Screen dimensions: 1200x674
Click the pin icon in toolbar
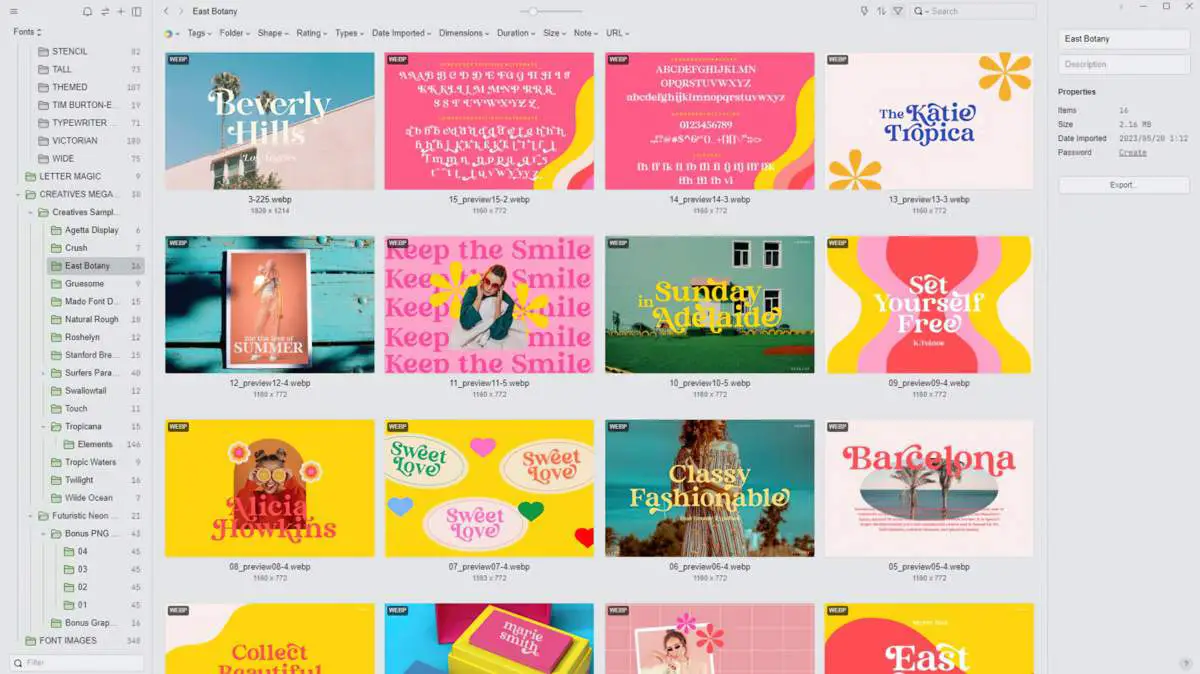[x=865, y=11]
